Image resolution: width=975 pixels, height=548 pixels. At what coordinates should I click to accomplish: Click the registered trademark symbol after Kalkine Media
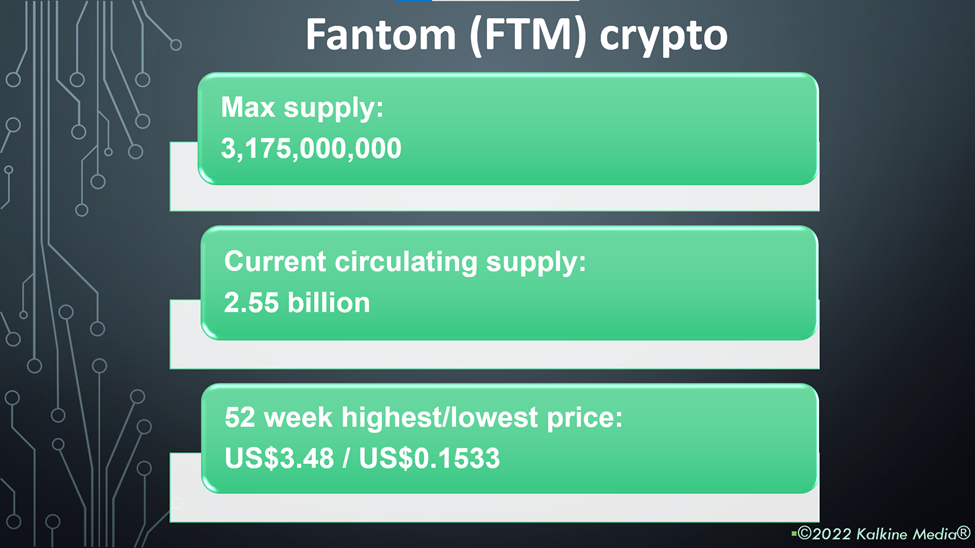coord(963,532)
